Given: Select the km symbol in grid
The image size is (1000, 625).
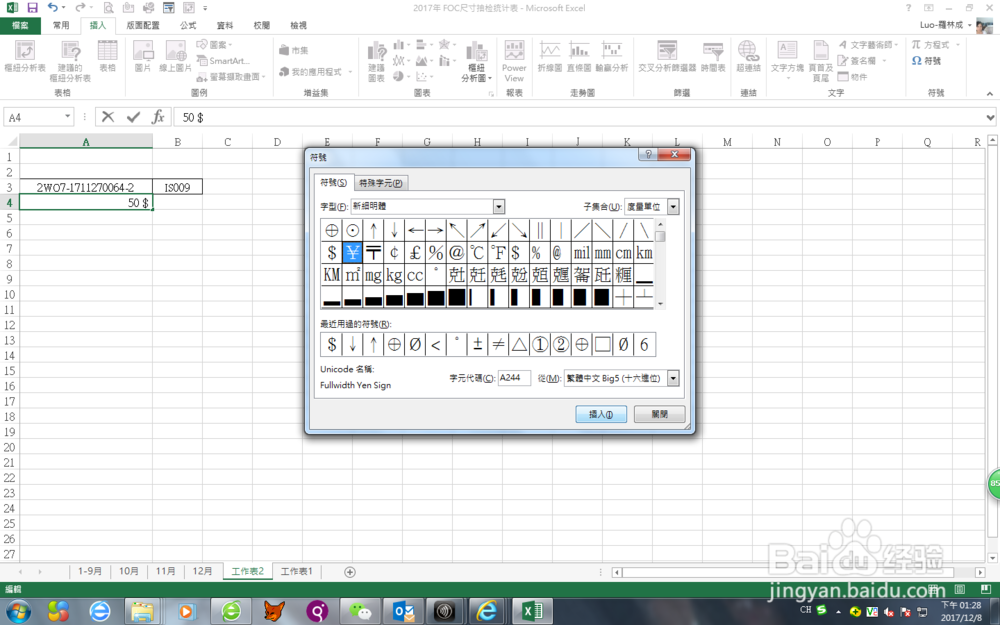Looking at the screenshot, I should [644, 253].
